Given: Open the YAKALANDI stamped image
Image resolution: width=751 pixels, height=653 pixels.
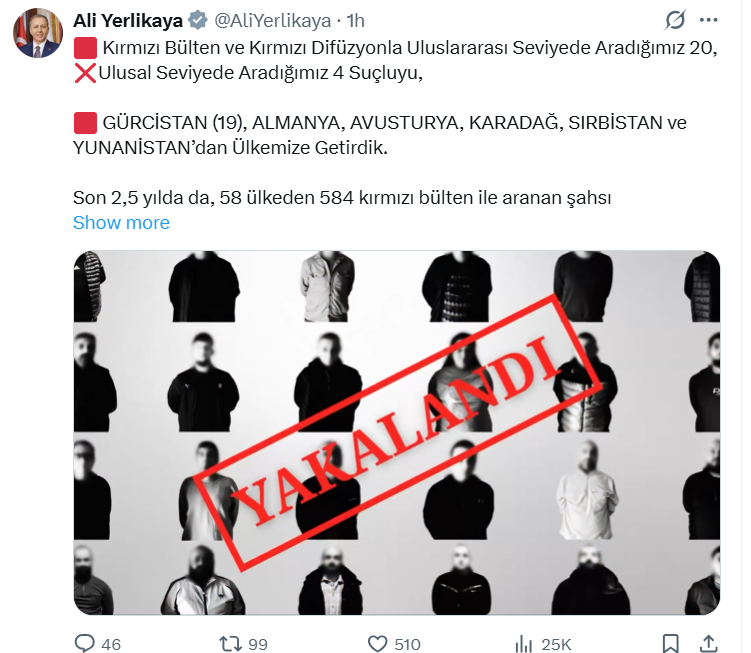Looking at the screenshot, I should click(397, 433).
